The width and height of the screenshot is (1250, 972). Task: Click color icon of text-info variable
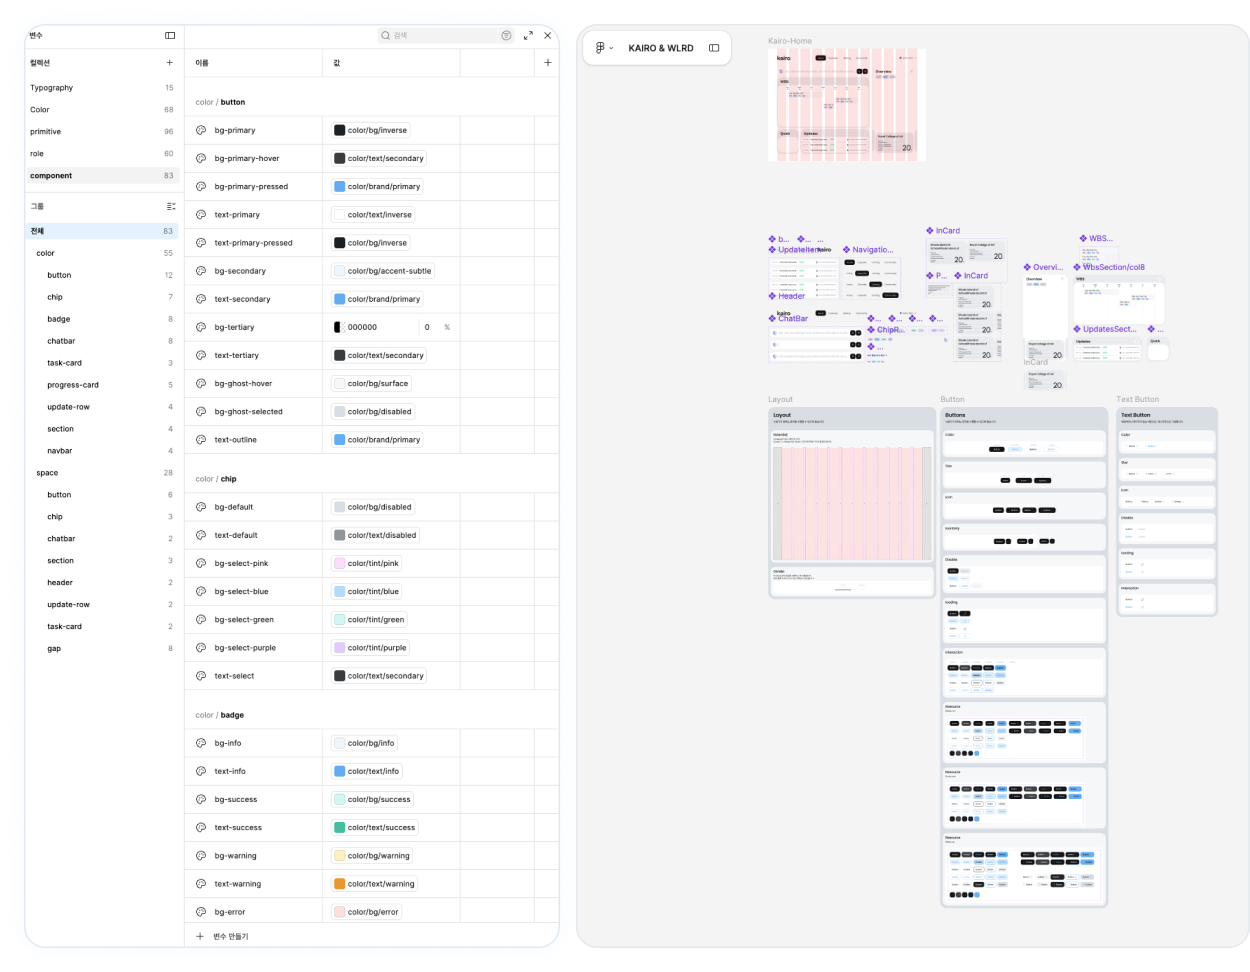(x=201, y=771)
